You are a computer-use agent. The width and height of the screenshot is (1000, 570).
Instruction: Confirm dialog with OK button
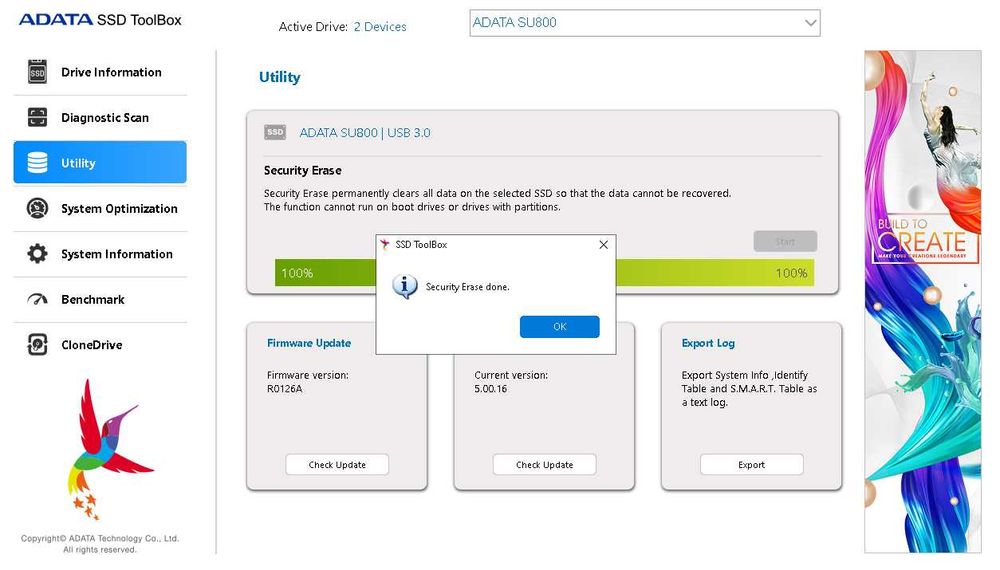pyautogui.click(x=559, y=326)
